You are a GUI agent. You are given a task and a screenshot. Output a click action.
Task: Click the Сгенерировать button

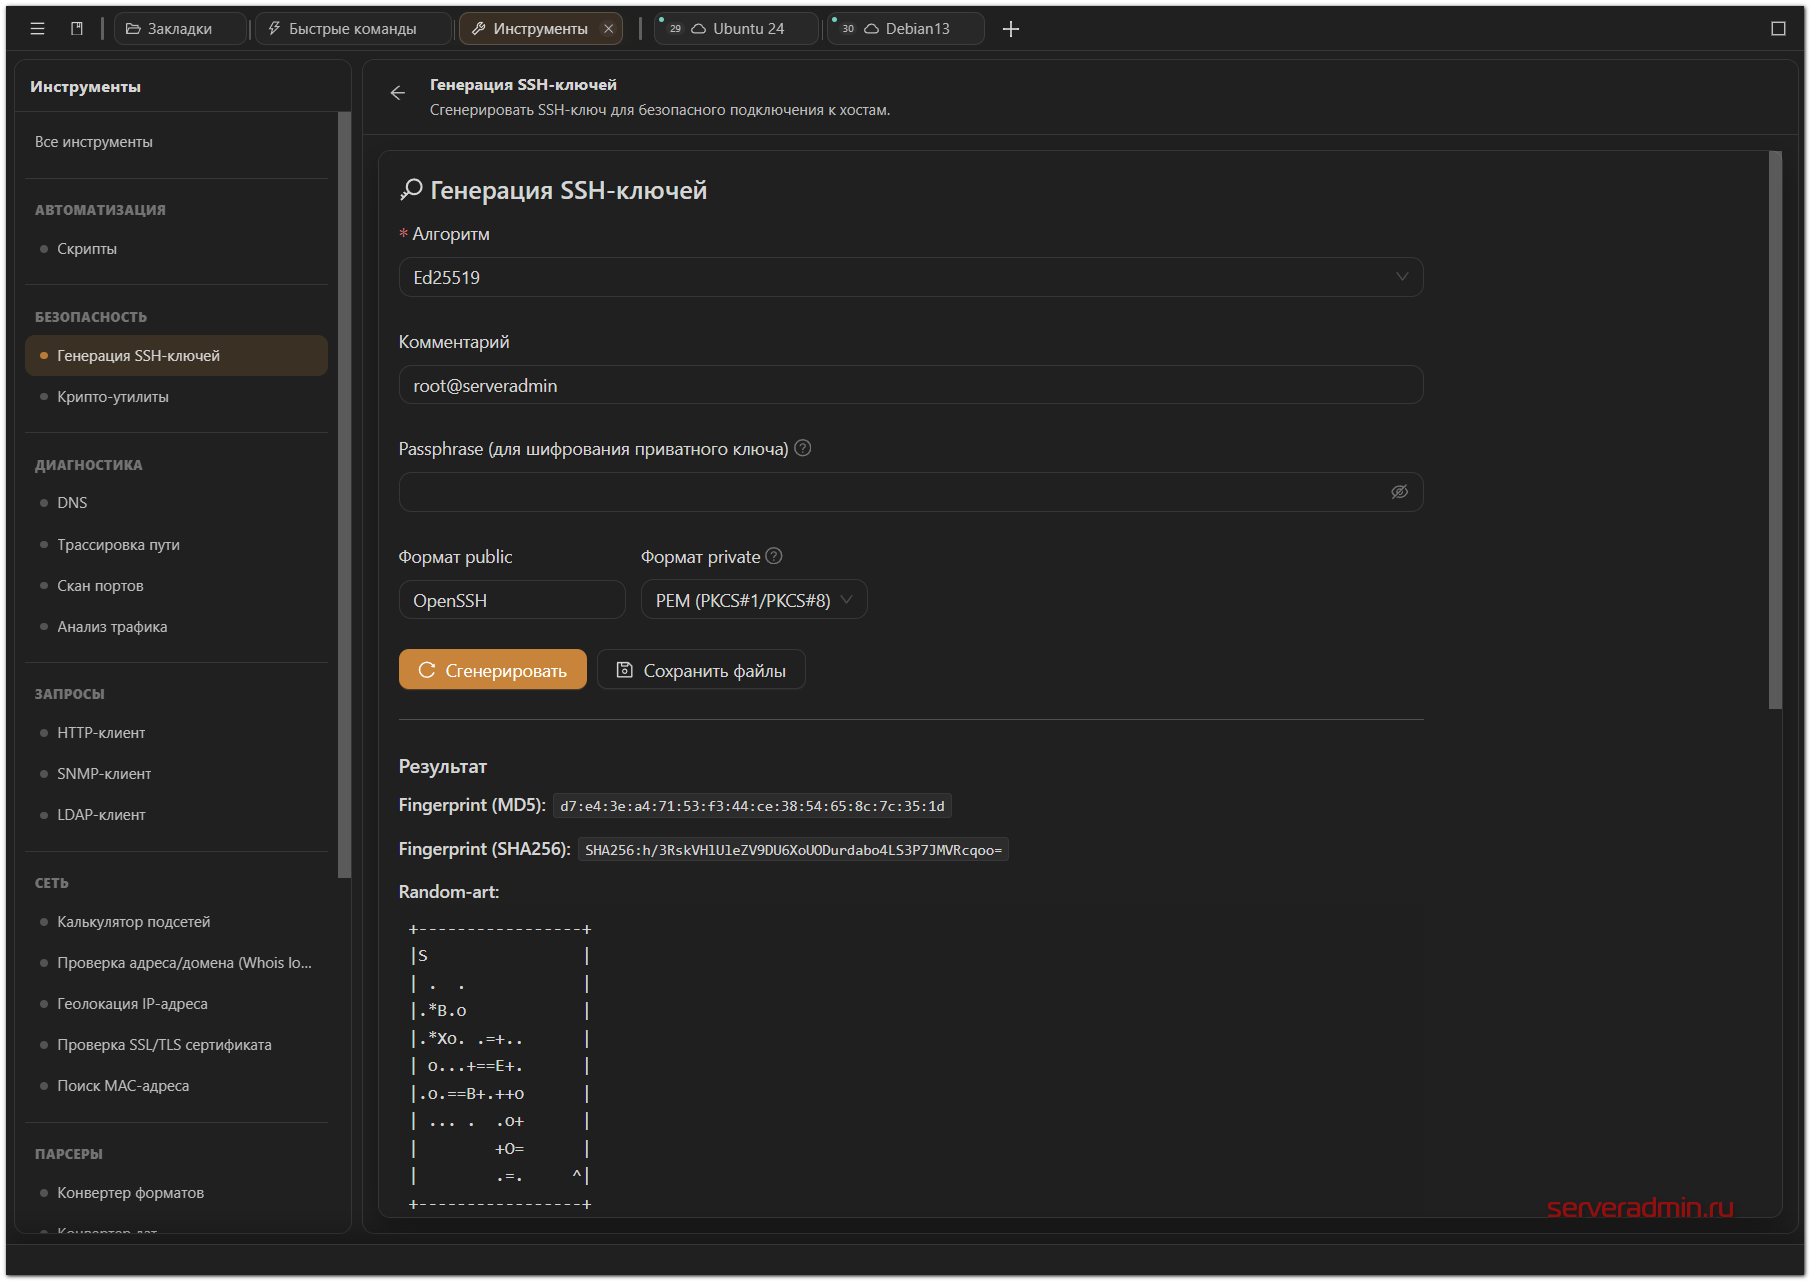(x=493, y=670)
